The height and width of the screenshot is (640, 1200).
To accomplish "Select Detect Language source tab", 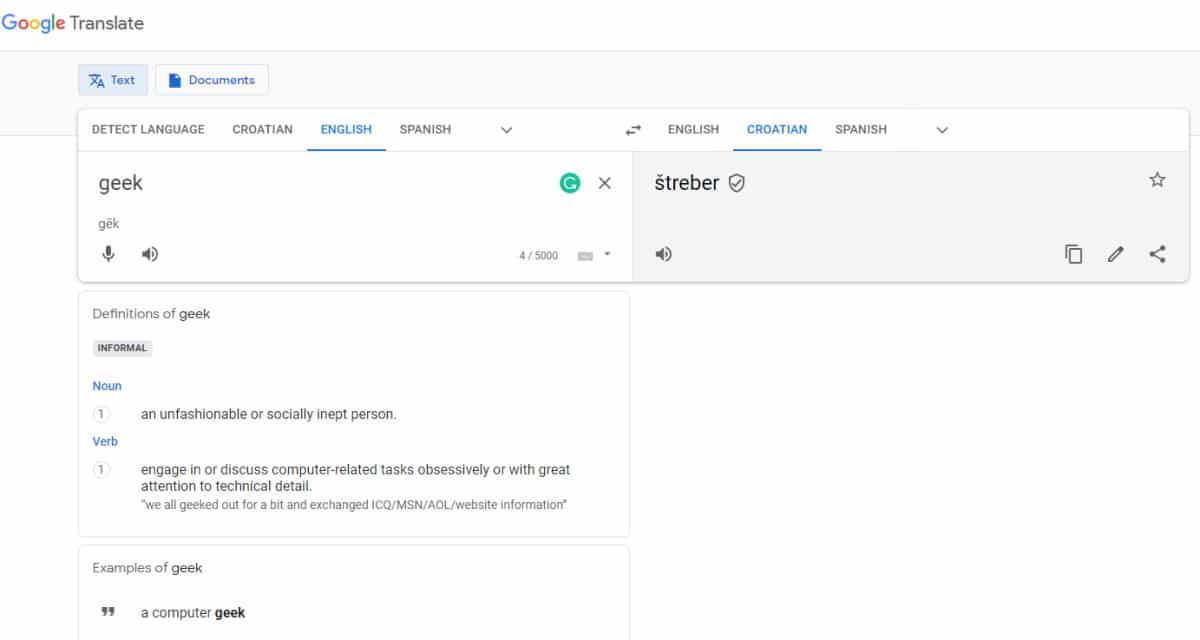I will click(x=148, y=129).
